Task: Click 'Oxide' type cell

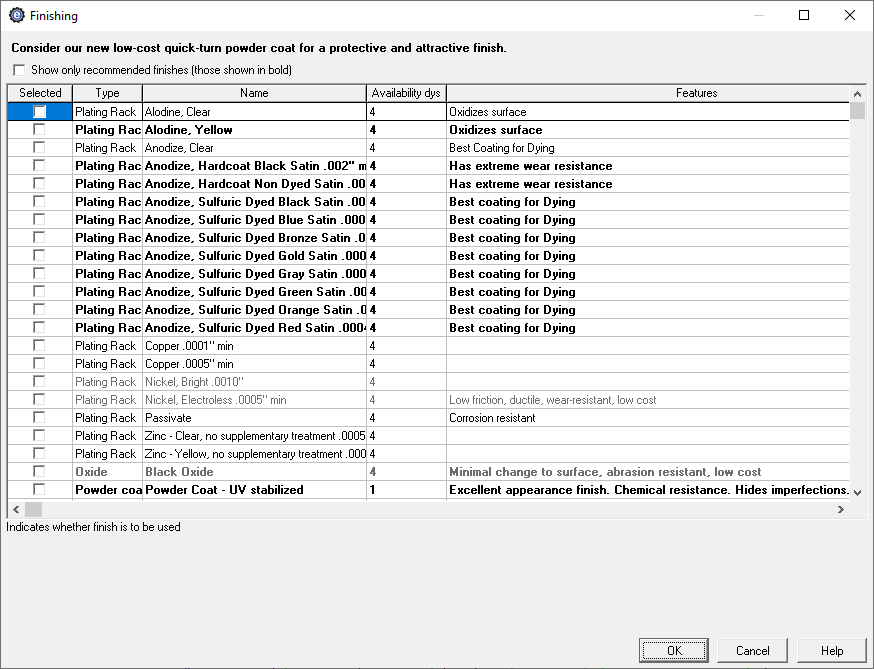Action: point(108,472)
